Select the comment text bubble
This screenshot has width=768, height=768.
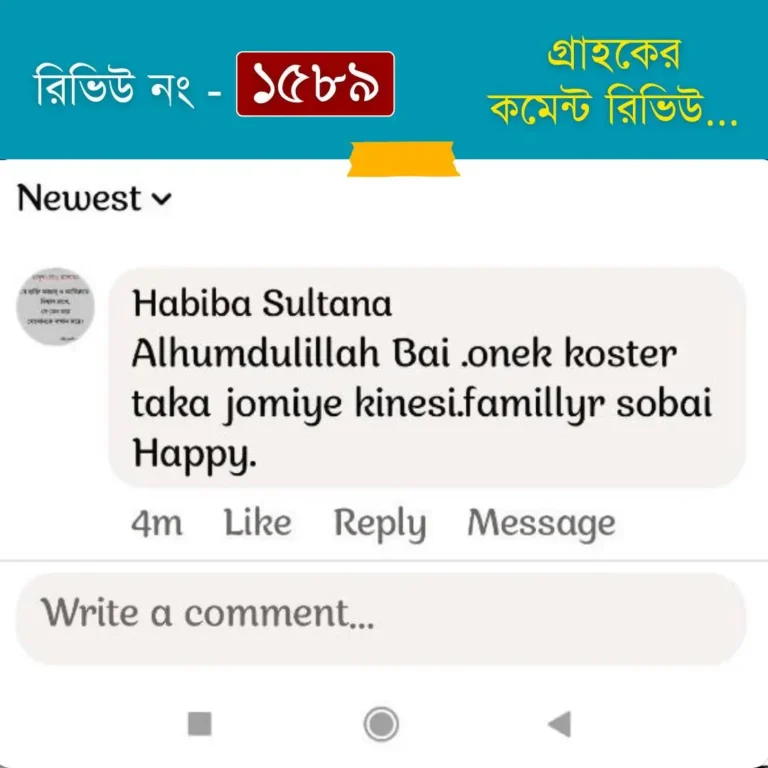427,377
